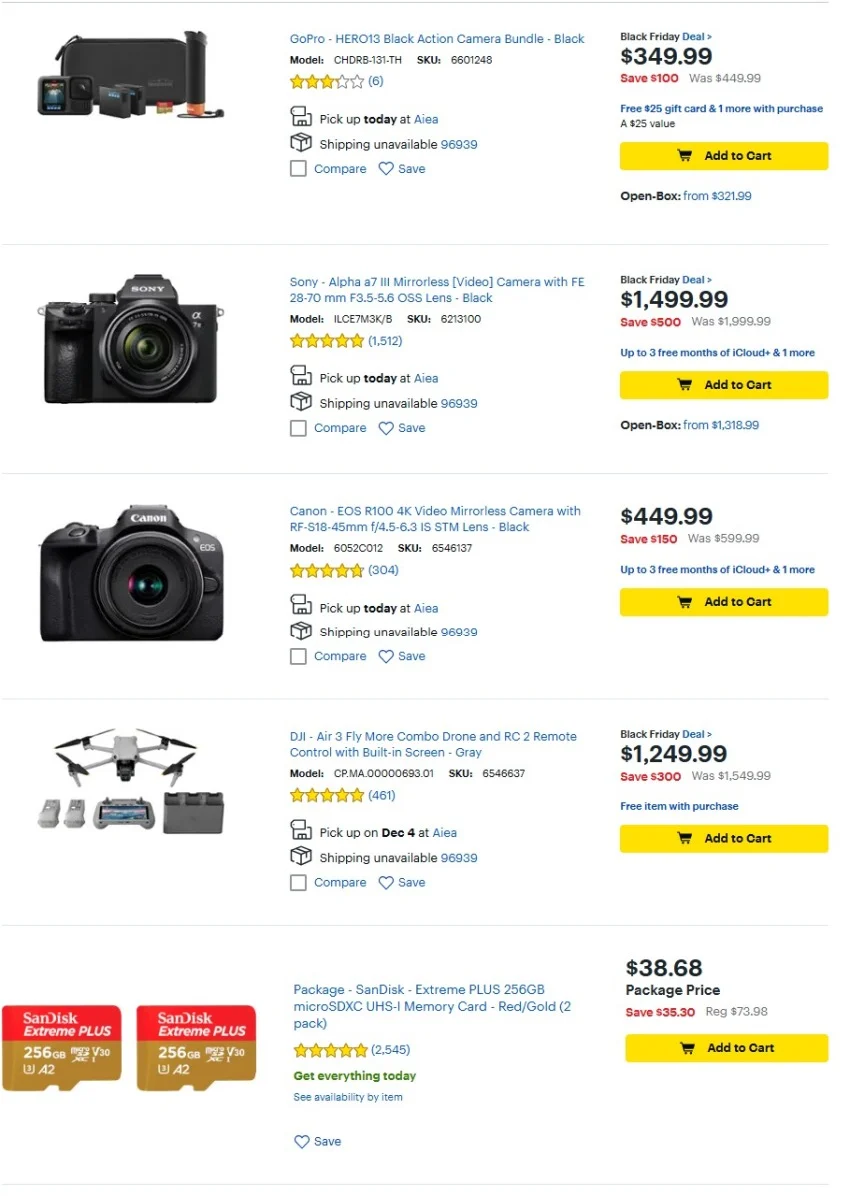The height and width of the screenshot is (1196, 850).
Task: Click star rating of the GoPro HERO13 bundle
Action: 327,81
